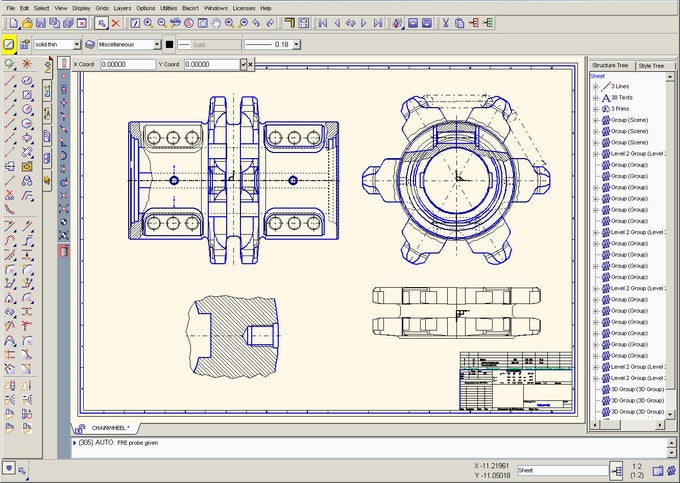Image resolution: width=680 pixels, height=483 pixels.
Task: Click the yellow highlighted line style icon
Action: 9,45
